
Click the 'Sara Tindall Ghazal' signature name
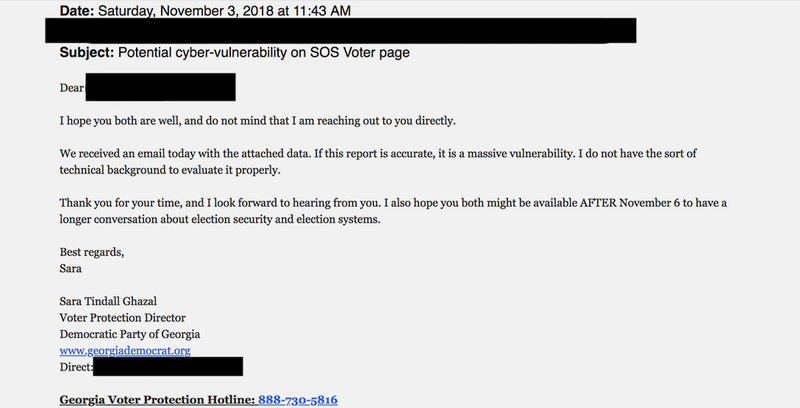(108, 301)
